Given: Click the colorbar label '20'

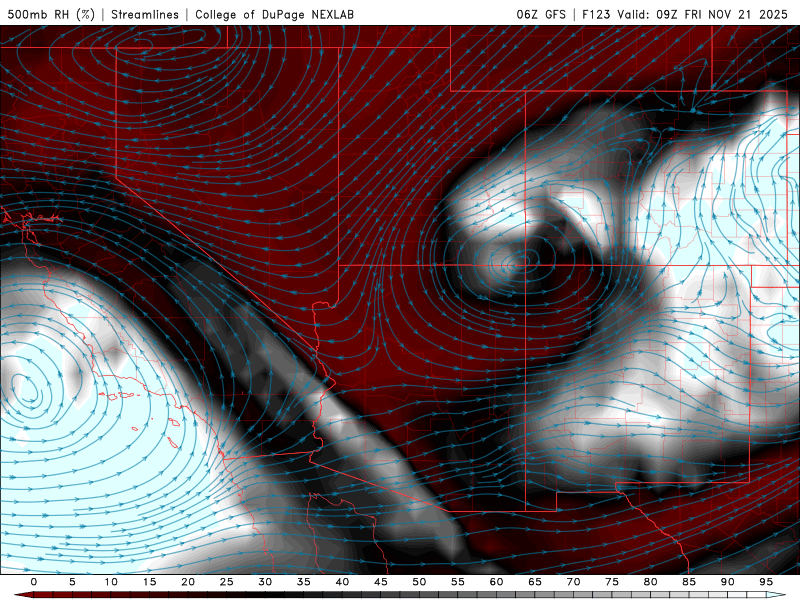Looking at the screenshot, I should coord(188,582).
